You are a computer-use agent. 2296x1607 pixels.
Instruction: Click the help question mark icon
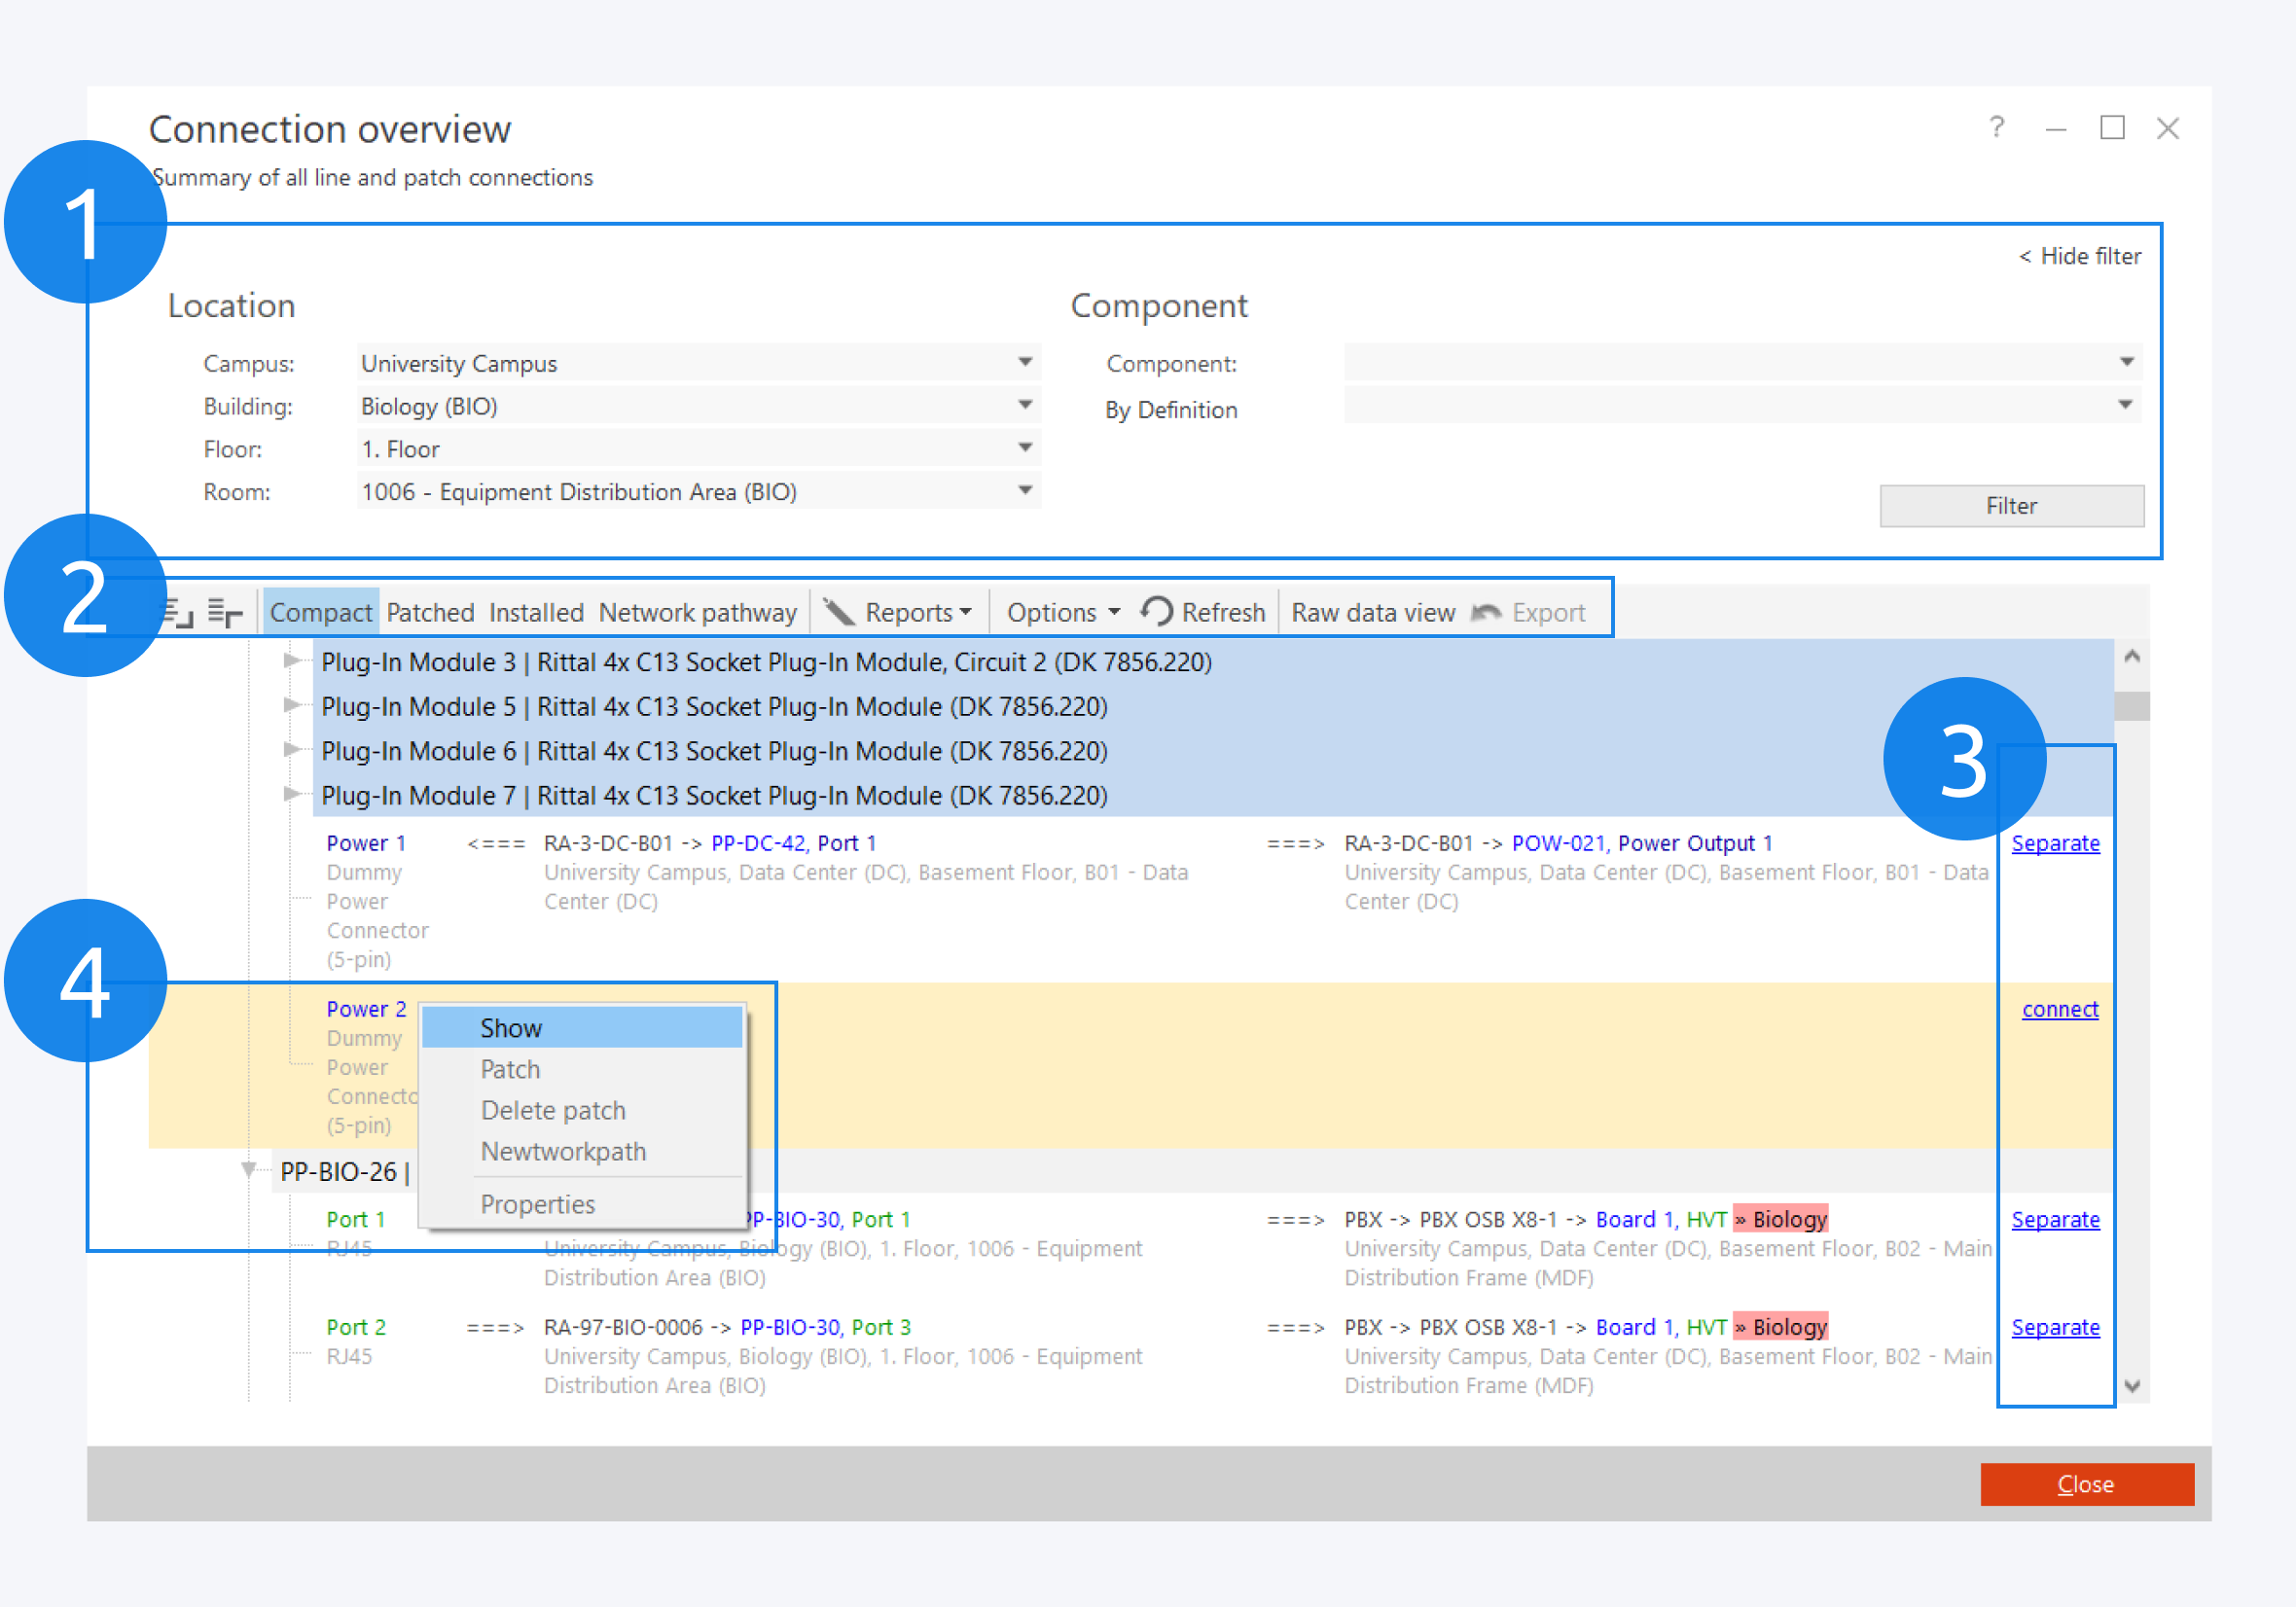(x=1996, y=127)
